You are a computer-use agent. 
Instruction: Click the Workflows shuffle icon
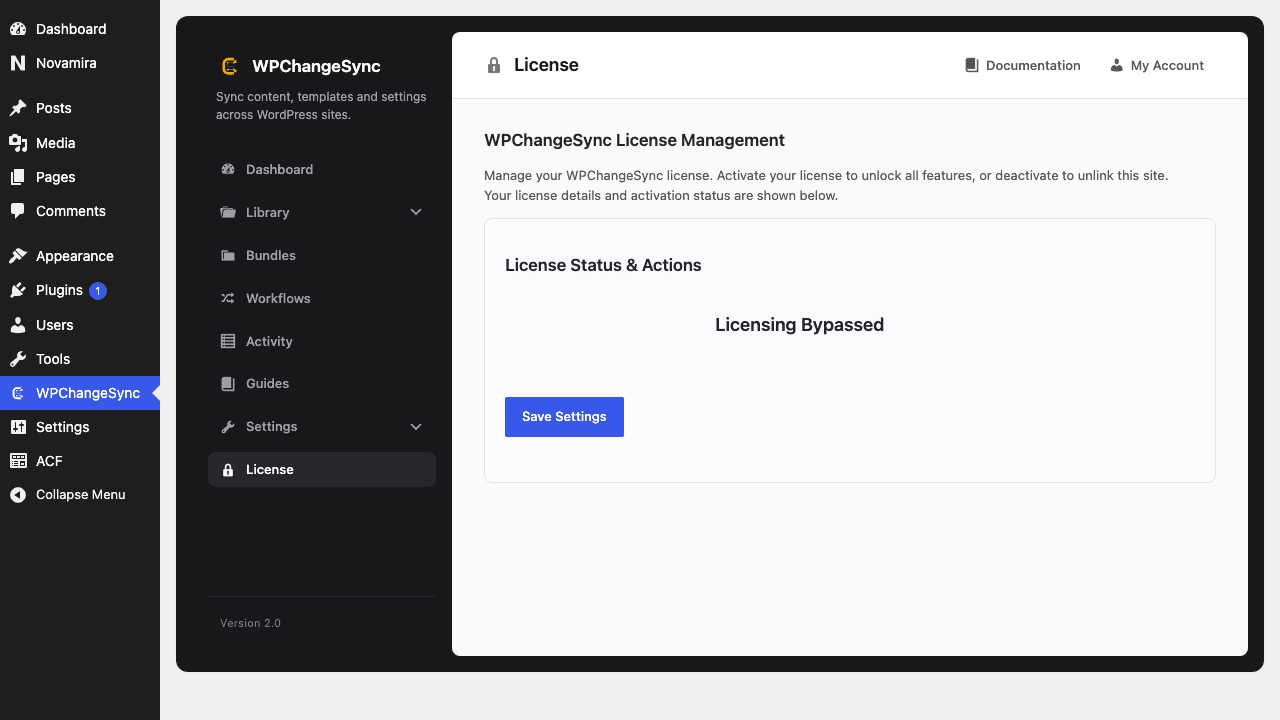point(228,298)
